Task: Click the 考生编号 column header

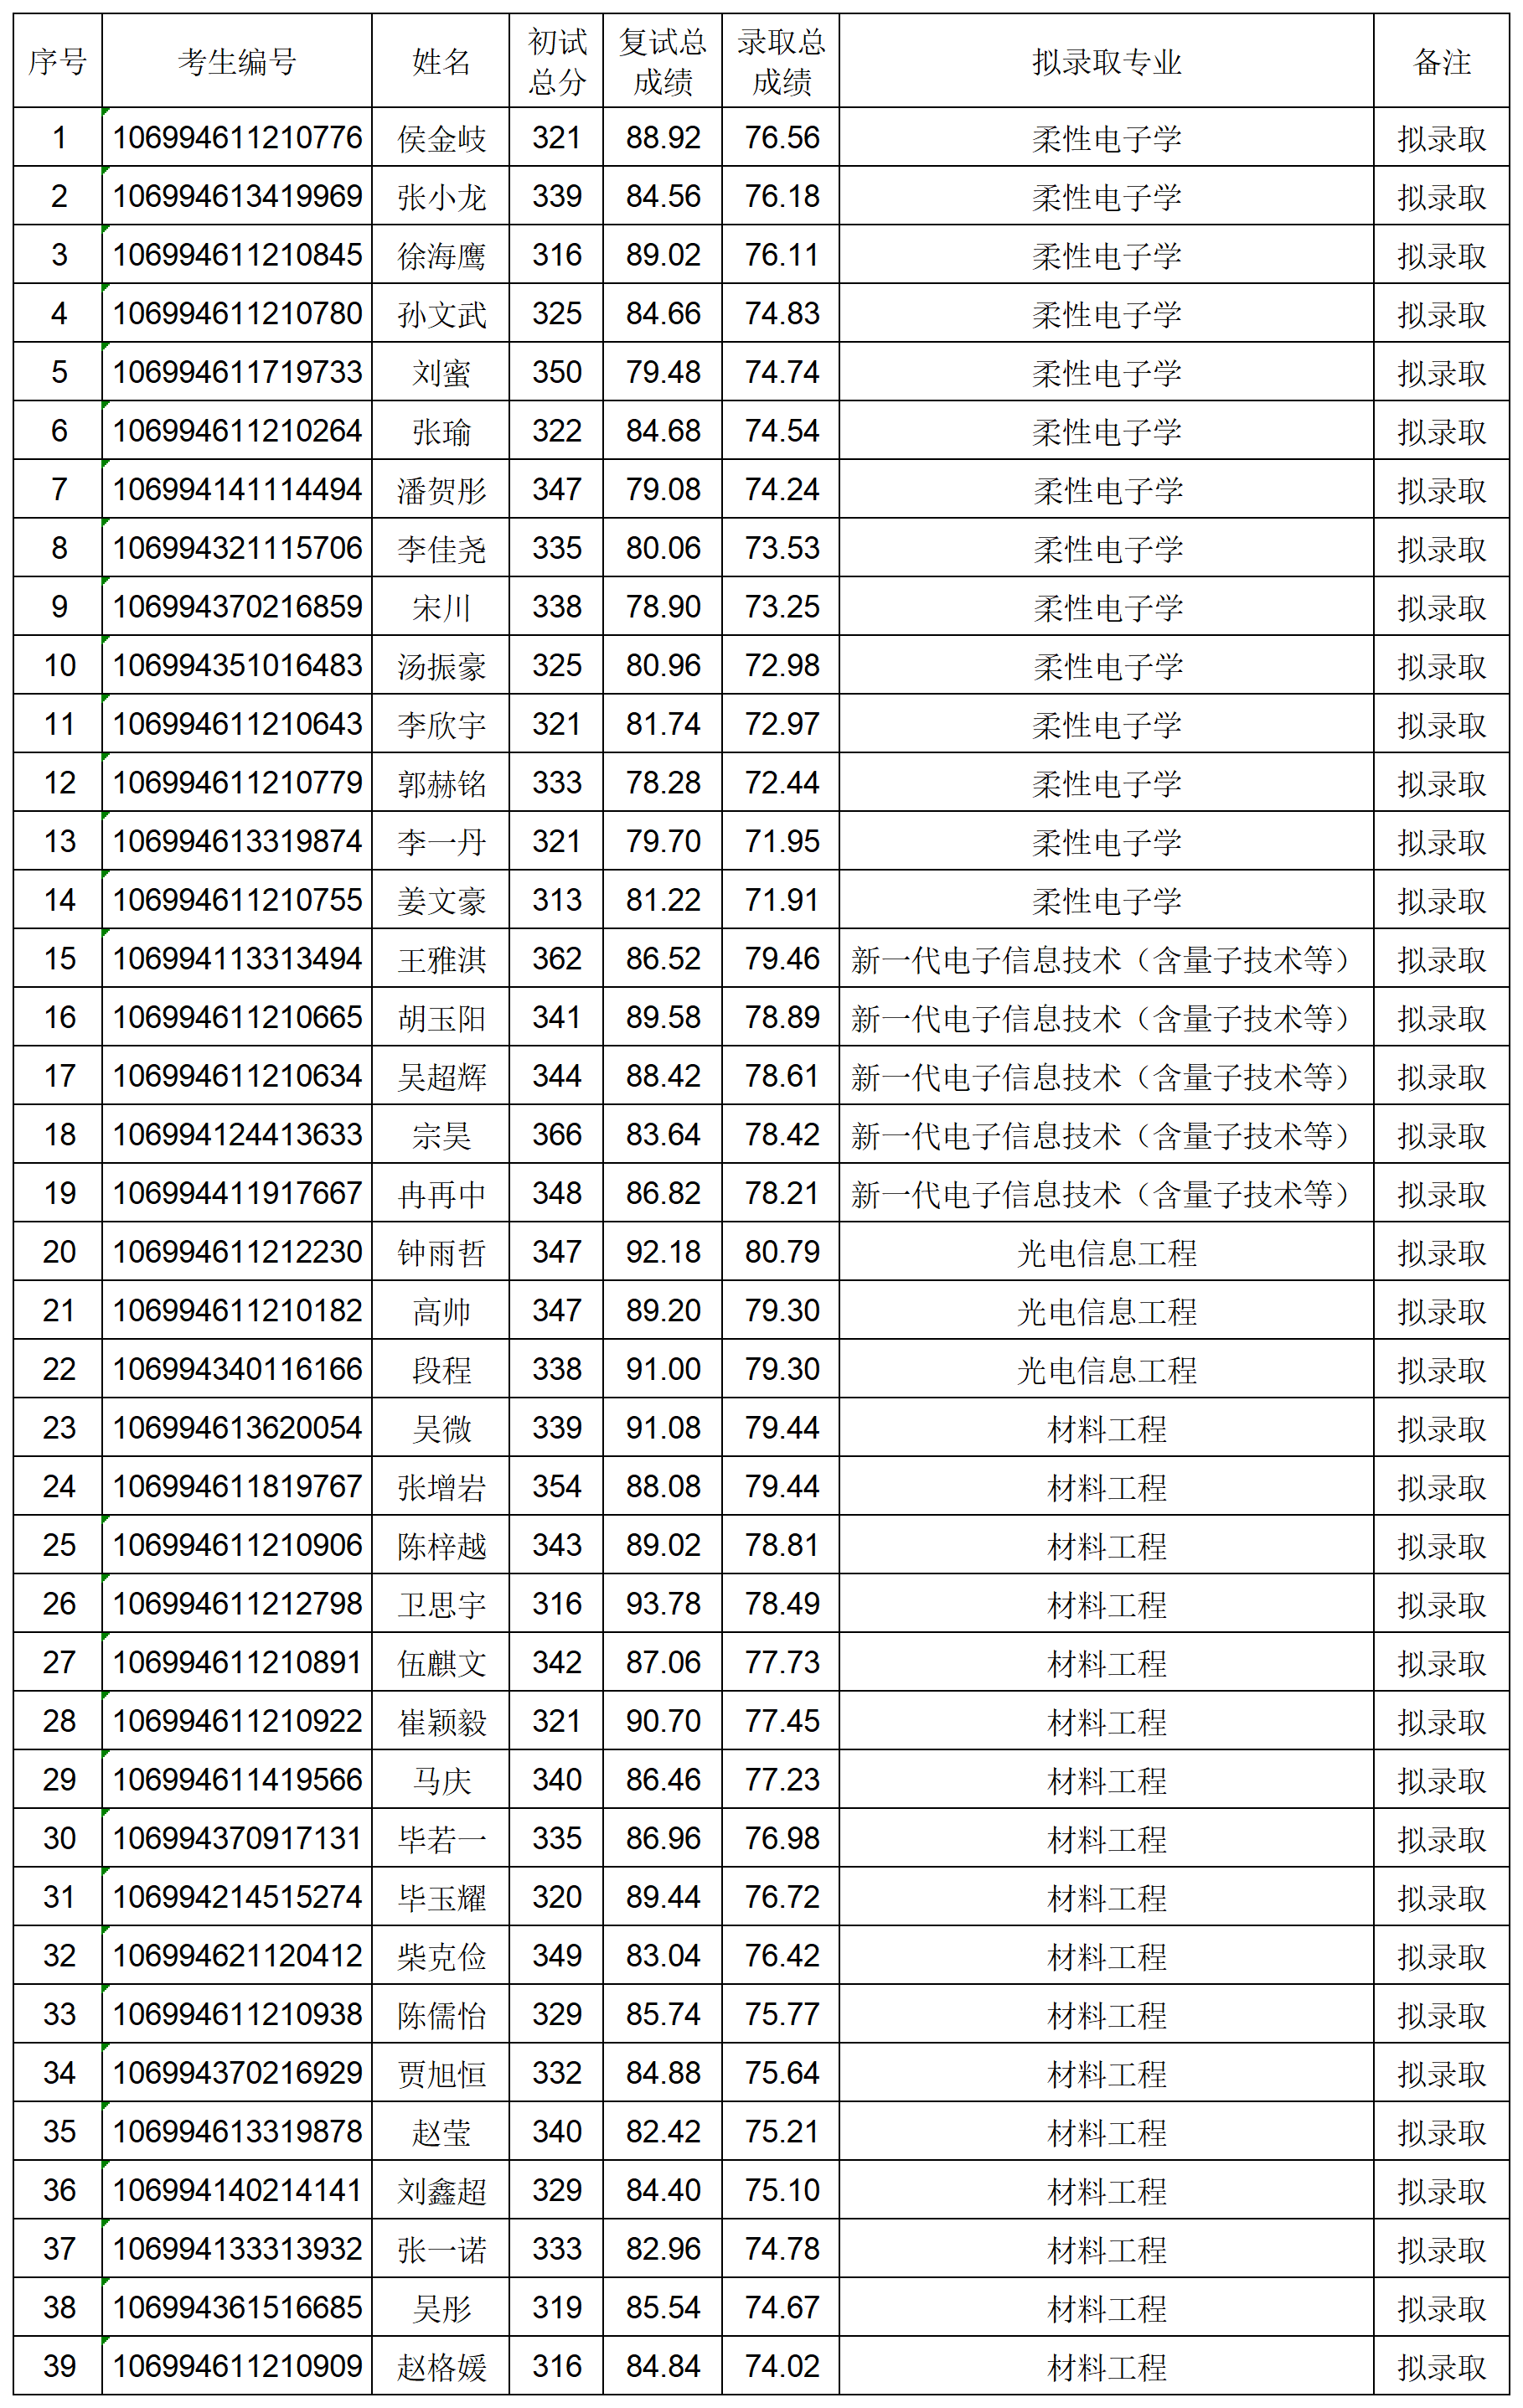Action: pyautogui.click(x=237, y=62)
